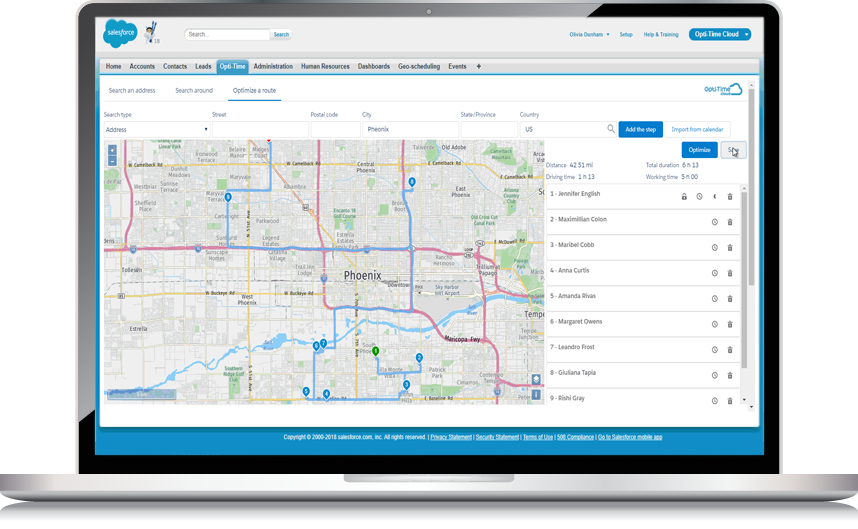Click green start marker 1 on map
Image resolution: width=858 pixels, height=529 pixels.
click(x=375, y=351)
